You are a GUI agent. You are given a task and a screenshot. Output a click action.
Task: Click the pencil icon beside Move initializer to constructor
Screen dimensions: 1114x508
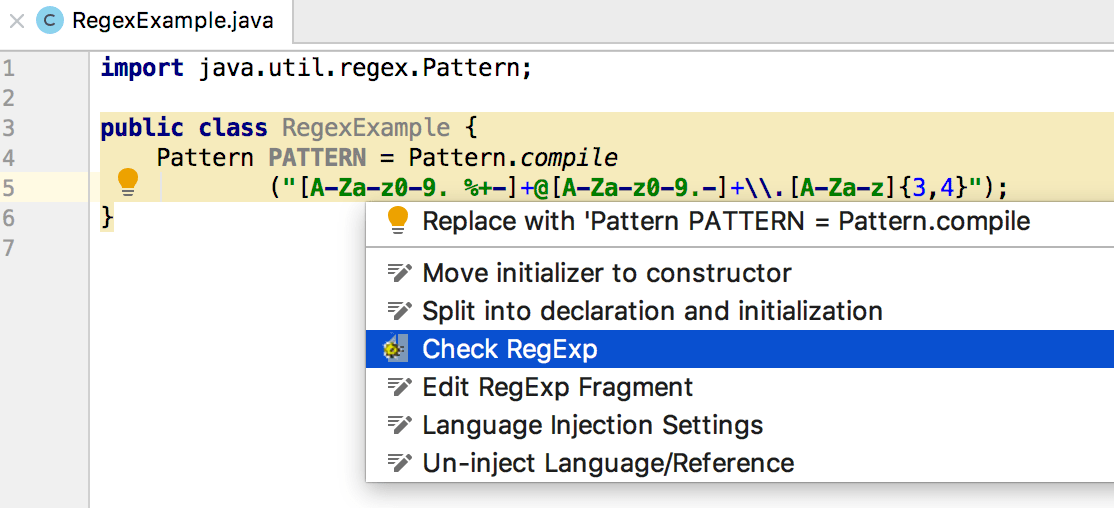pos(399,272)
